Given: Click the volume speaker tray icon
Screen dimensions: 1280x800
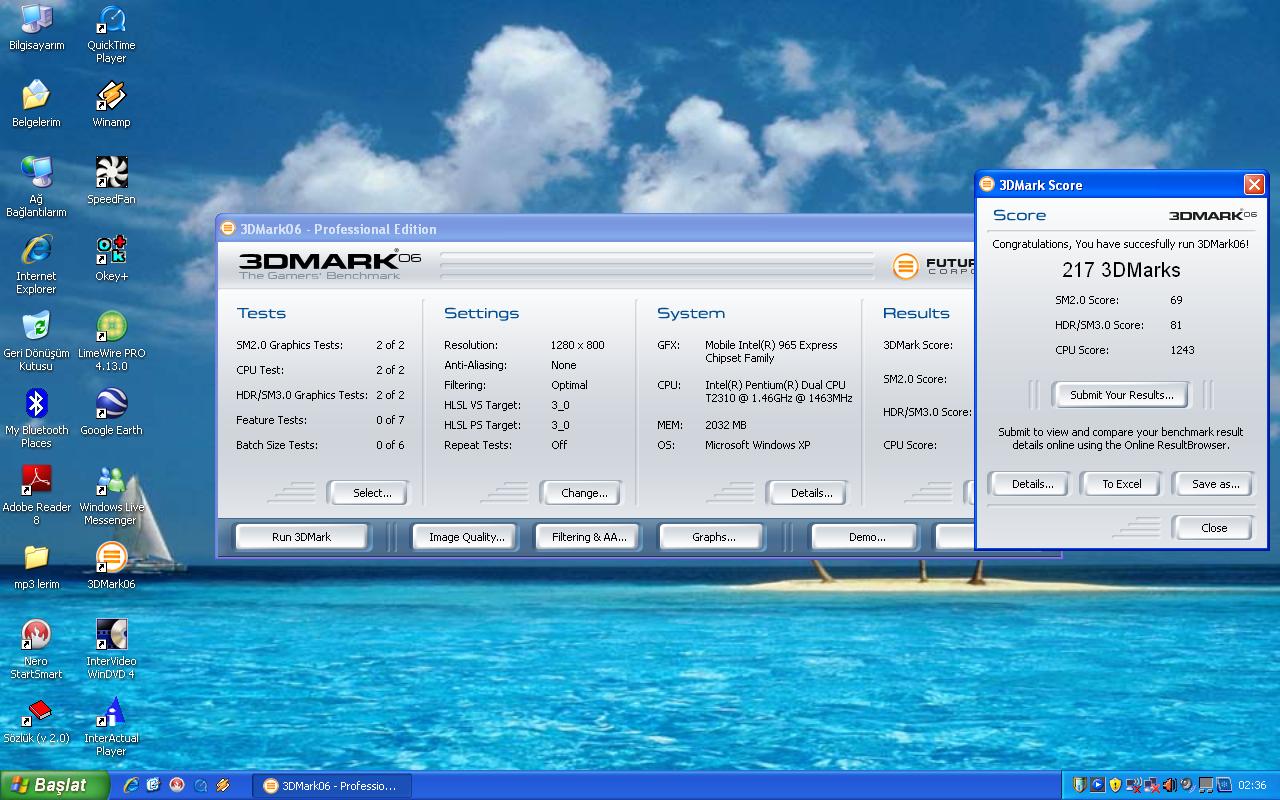Looking at the screenshot, I should [x=1170, y=785].
